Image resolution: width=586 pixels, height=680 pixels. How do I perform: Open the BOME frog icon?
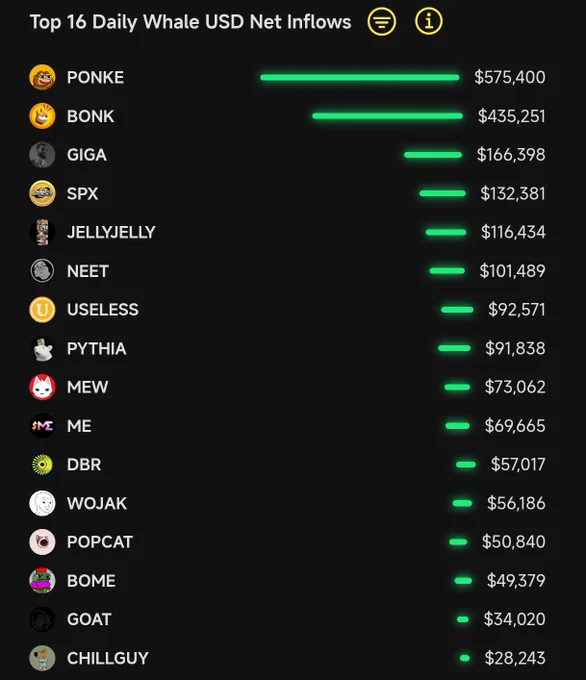42,580
